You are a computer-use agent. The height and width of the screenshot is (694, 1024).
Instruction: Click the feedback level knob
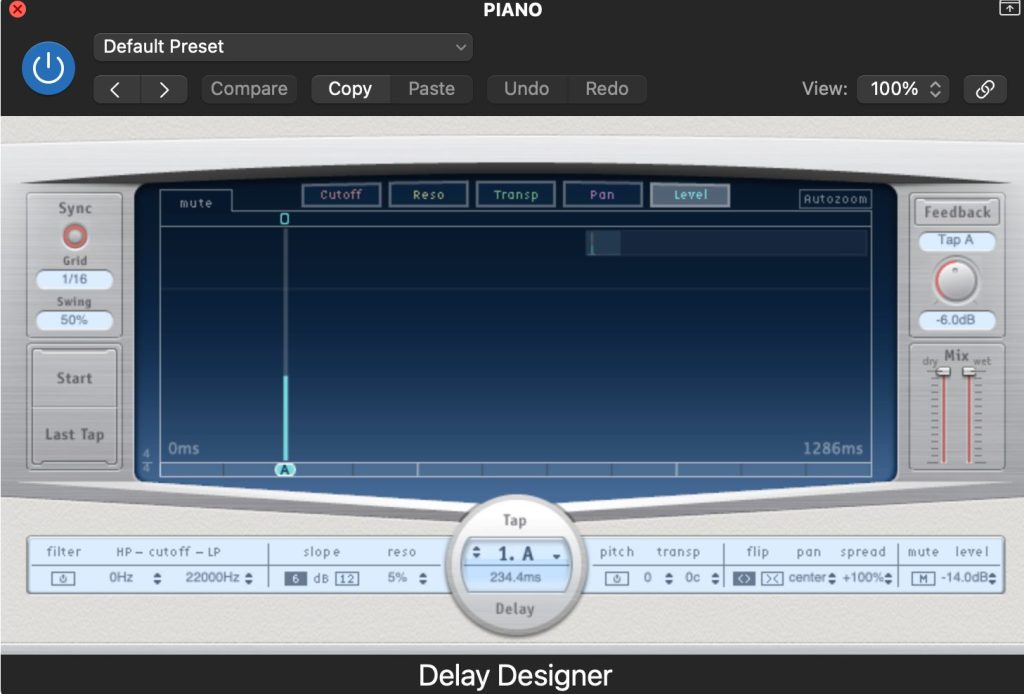956,281
